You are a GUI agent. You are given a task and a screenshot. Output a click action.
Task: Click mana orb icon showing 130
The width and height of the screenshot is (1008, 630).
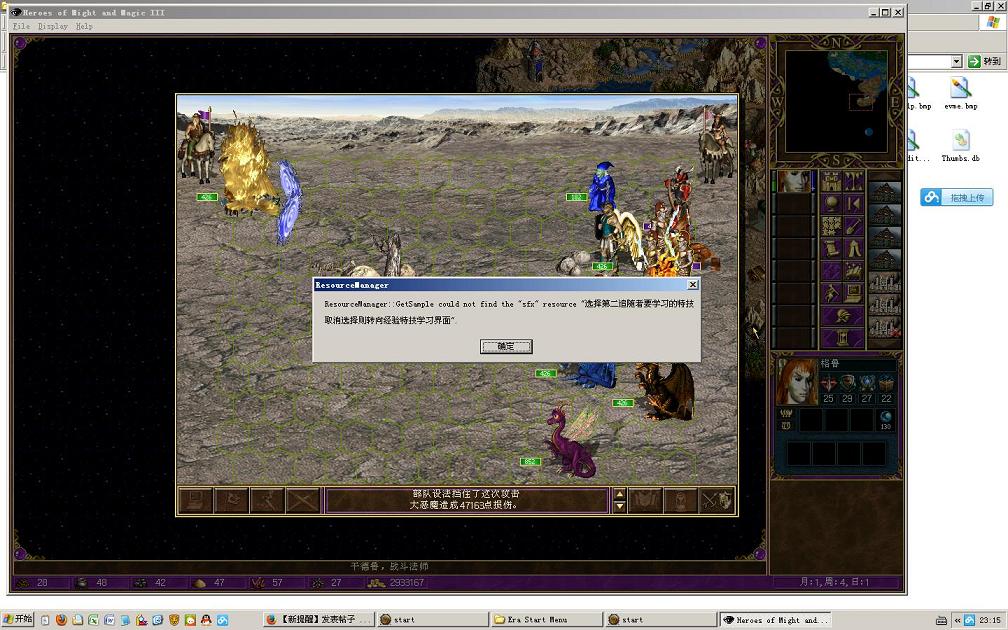886,419
